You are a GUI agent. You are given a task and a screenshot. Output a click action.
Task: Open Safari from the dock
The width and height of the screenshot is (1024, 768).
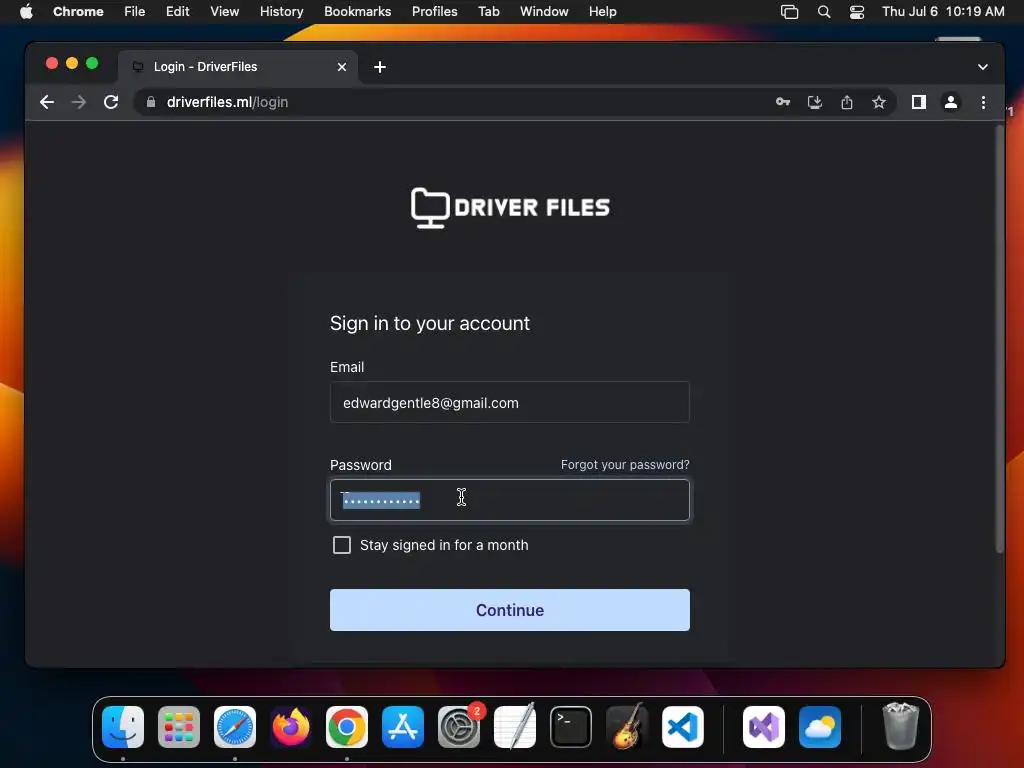[x=234, y=726]
